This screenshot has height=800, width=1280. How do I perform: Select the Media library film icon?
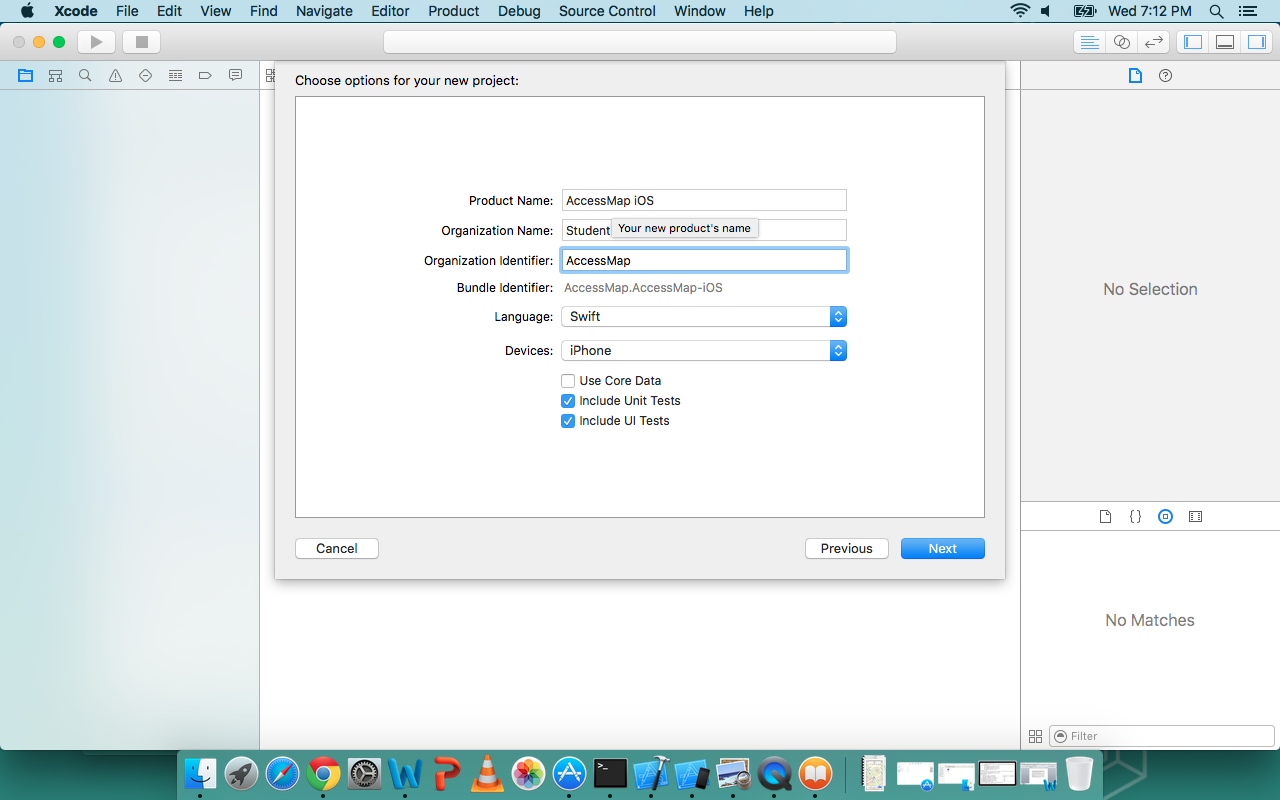(x=1195, y=516)
